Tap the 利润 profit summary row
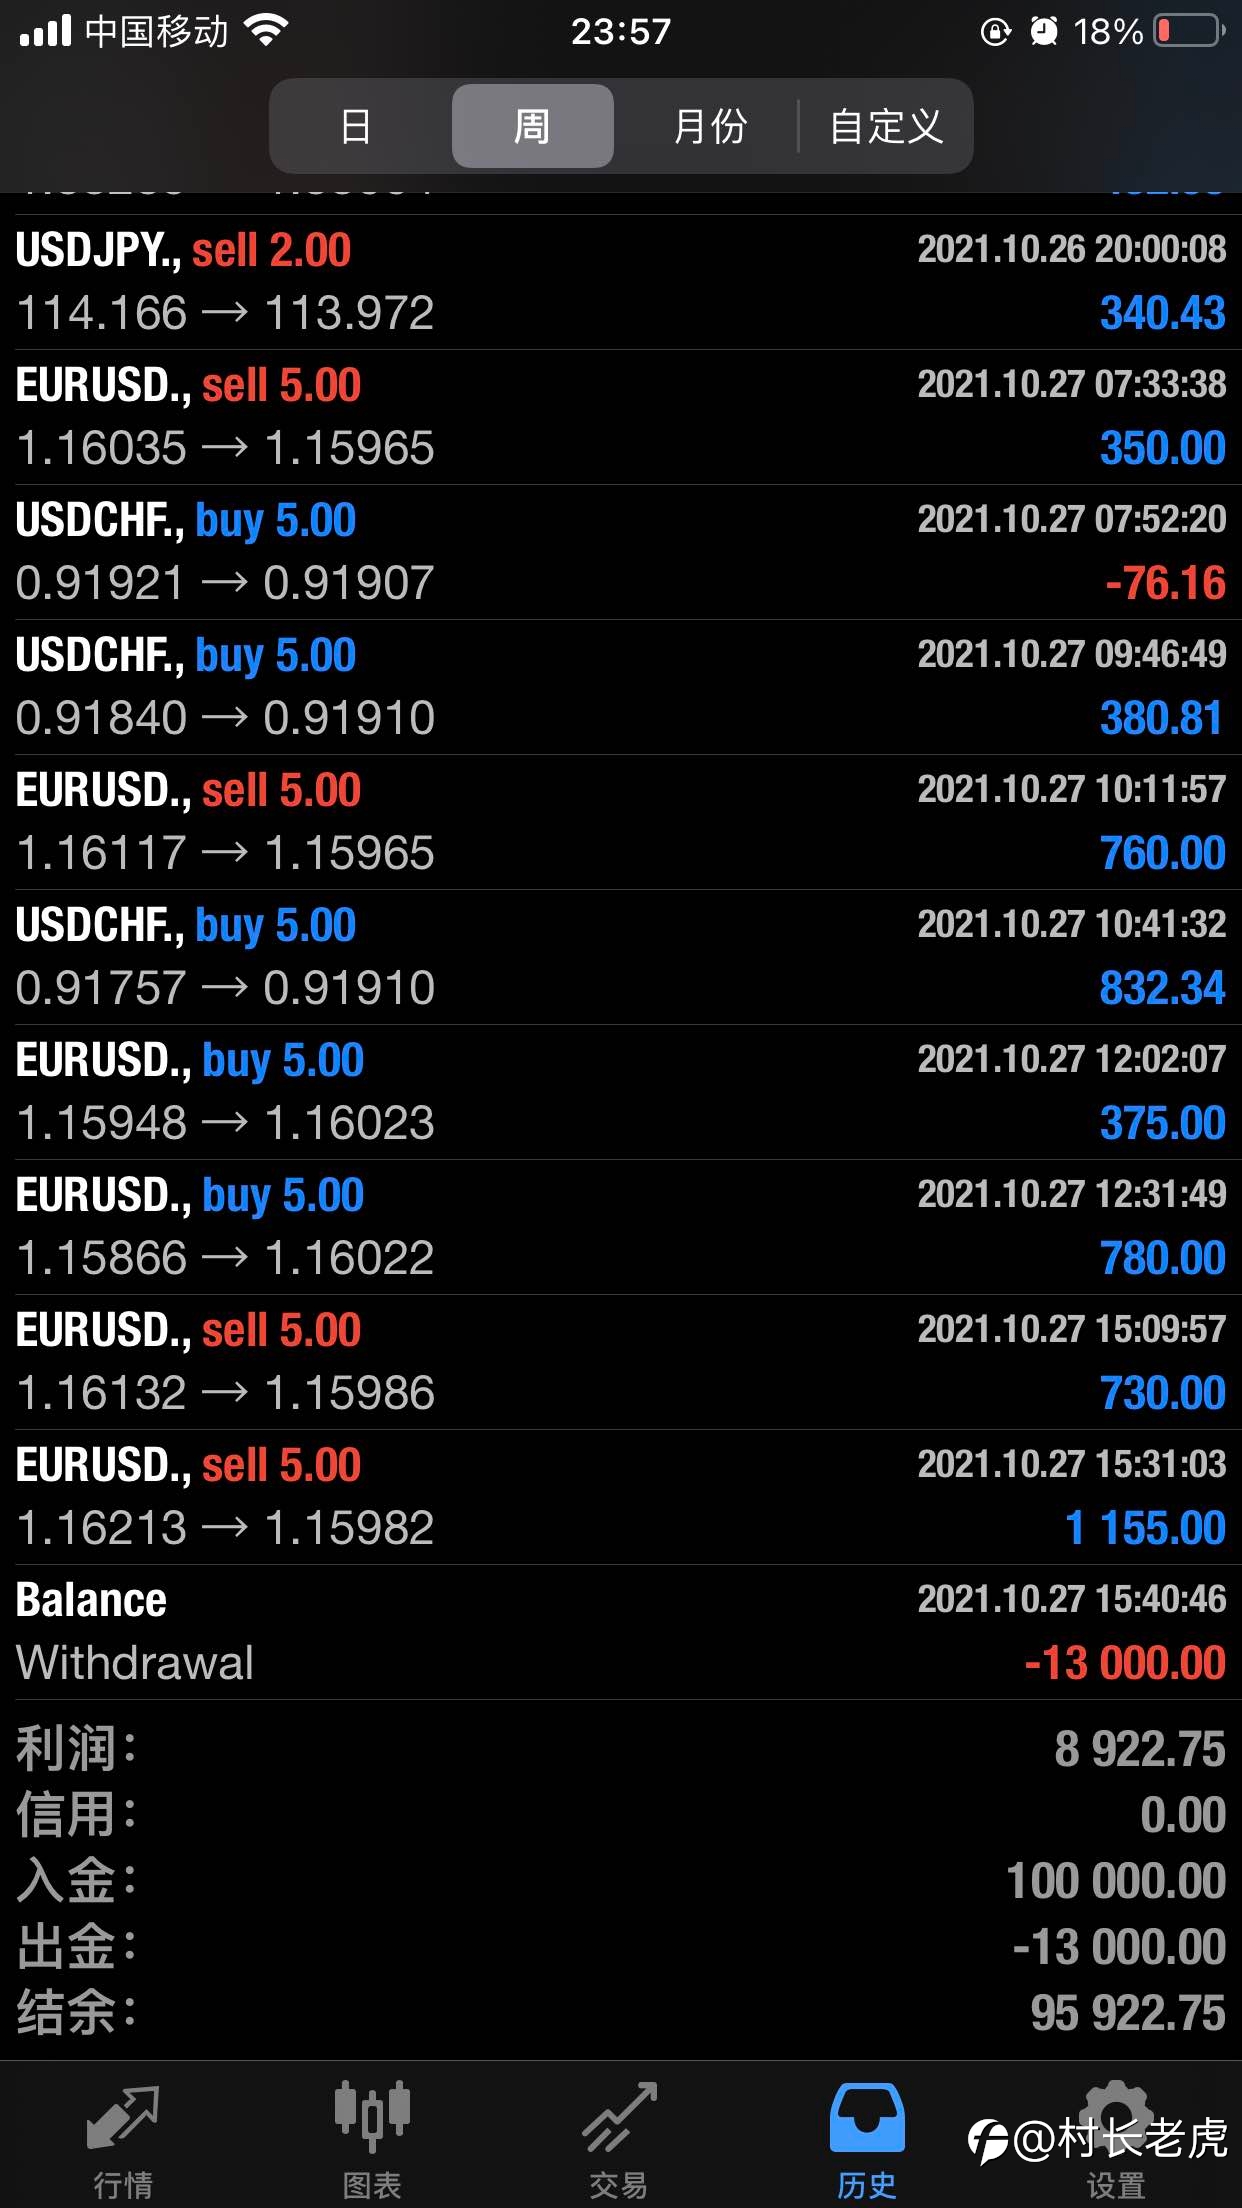Image resolution: width=1242 pixels, height=2208 pixels. tap(621, 1748)
